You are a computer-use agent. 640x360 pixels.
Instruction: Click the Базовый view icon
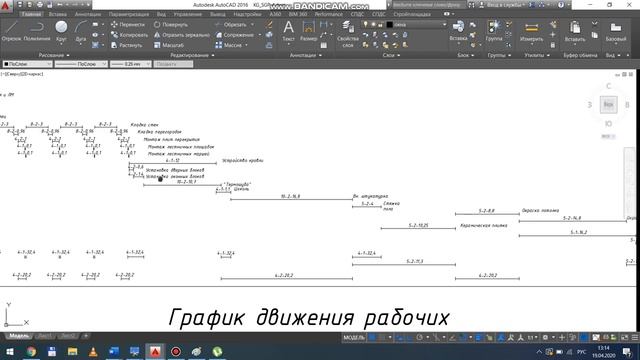coord(616,32)
